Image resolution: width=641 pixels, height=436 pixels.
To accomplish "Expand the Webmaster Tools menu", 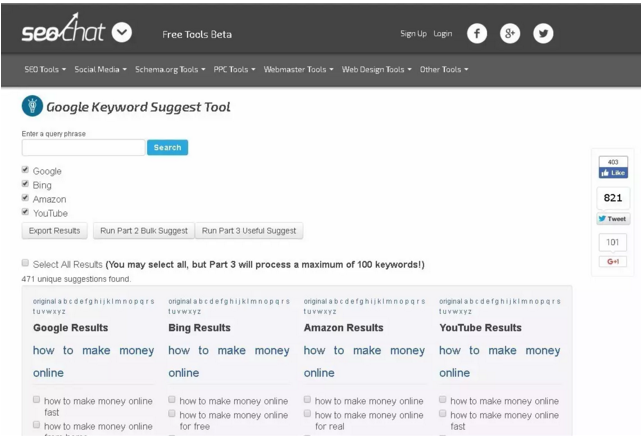I will 298,69.
